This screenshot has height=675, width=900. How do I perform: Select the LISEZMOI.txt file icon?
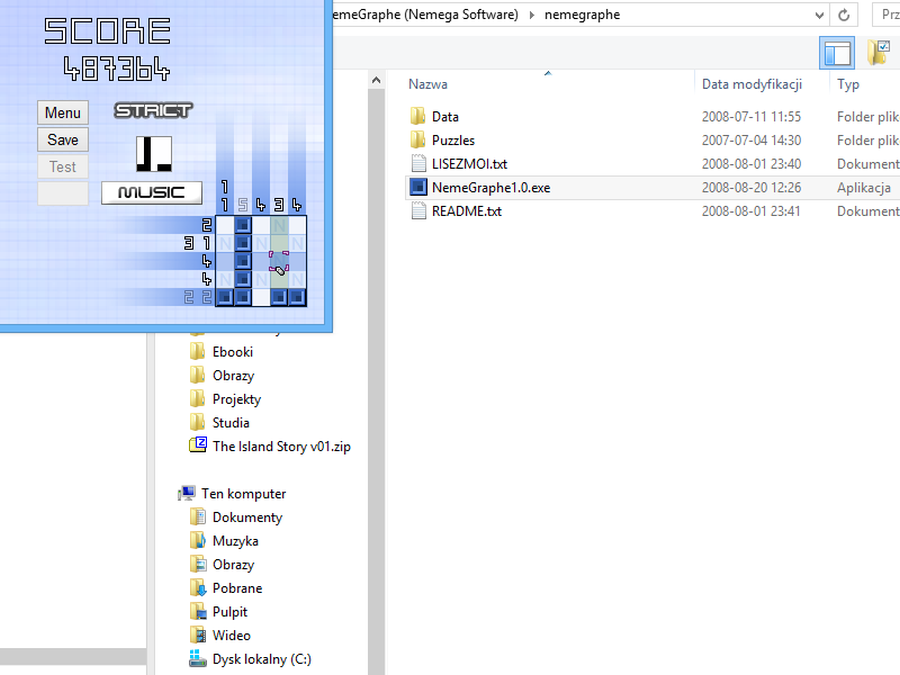[x=418, y=164]
